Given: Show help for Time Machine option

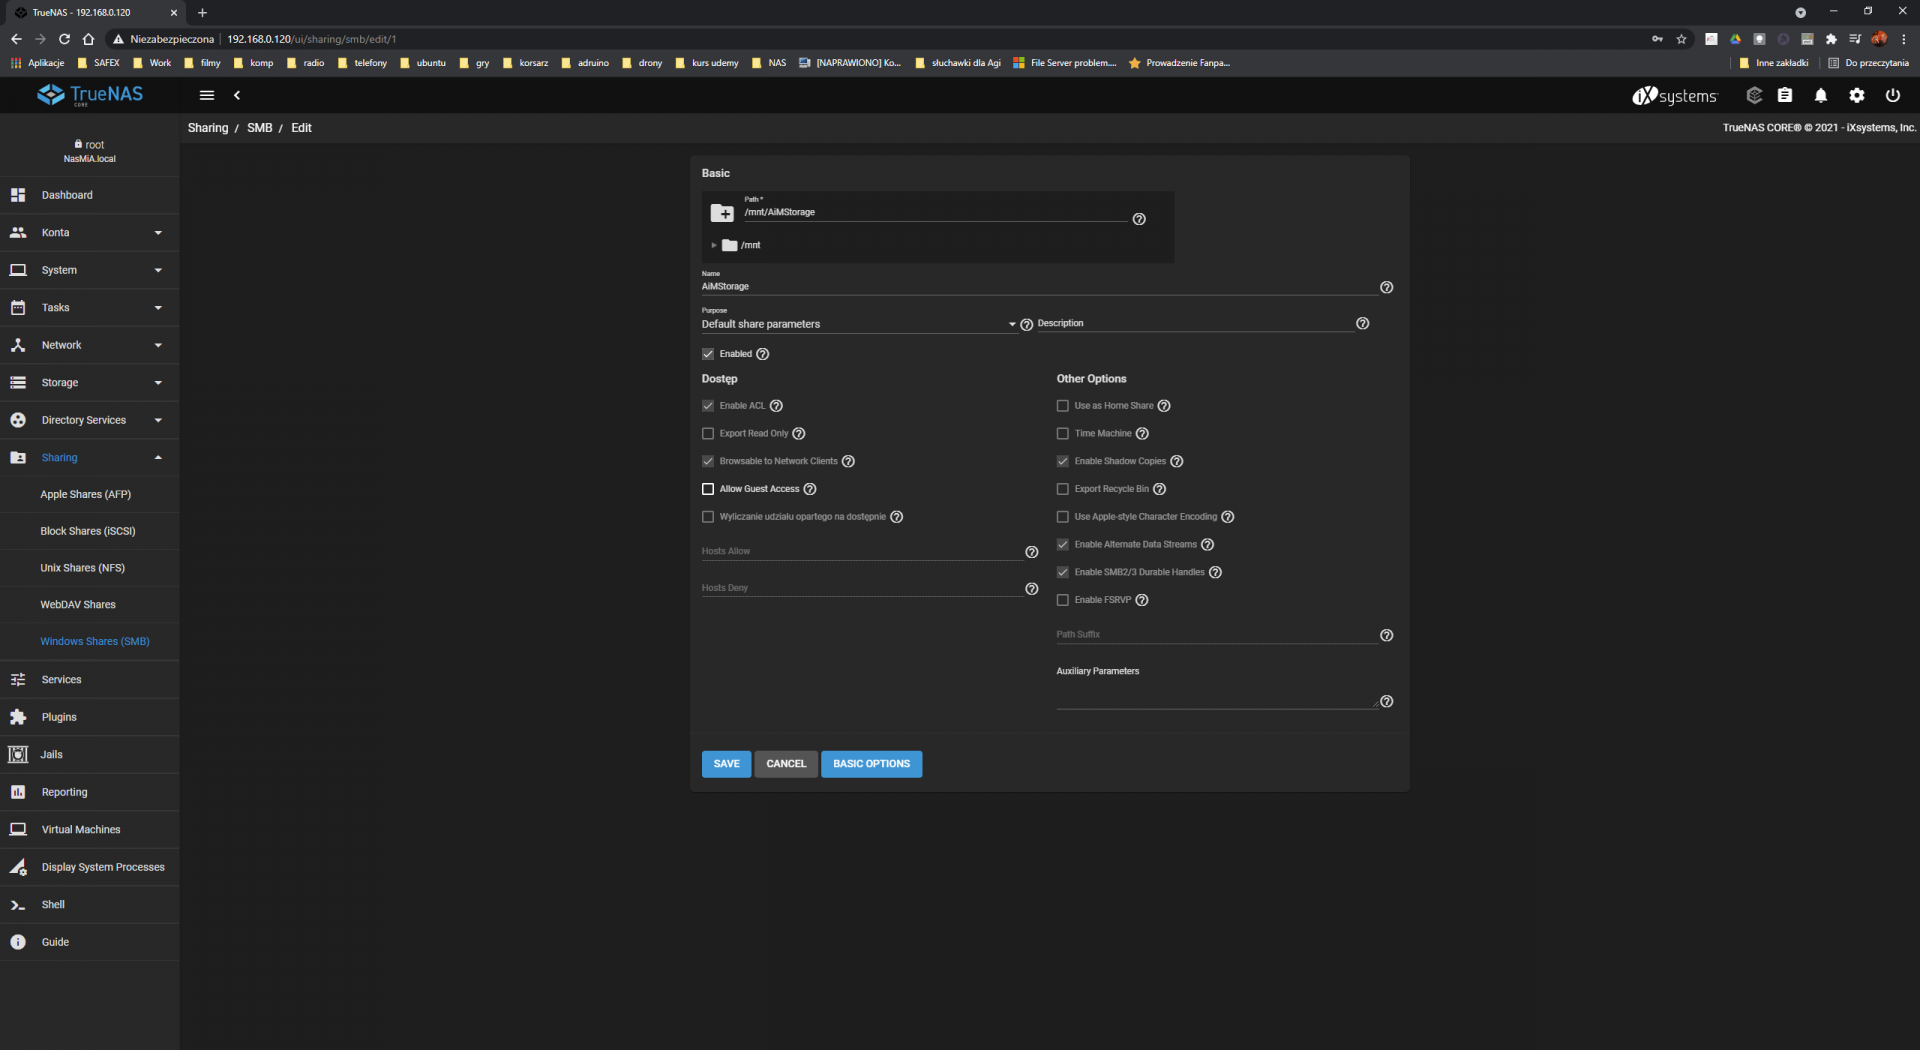Looking at the screenshot, I should click(x=1143, y=434).
